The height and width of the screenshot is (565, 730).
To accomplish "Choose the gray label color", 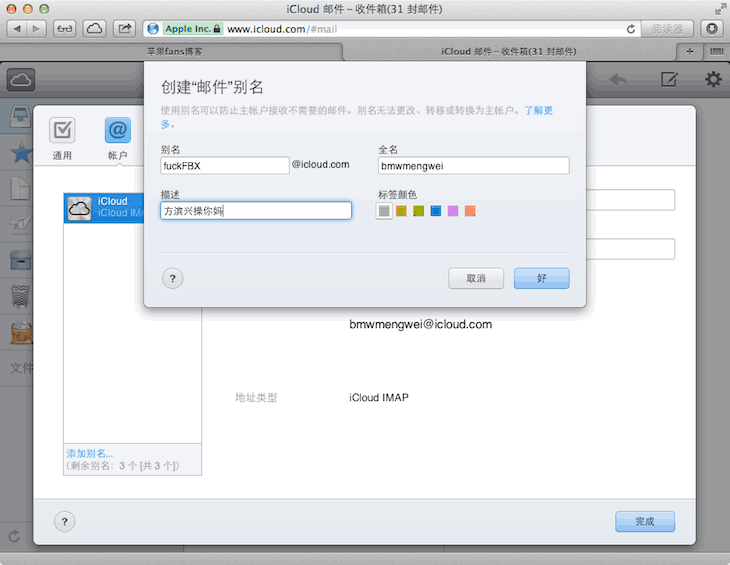I will [x=384, y=211].
